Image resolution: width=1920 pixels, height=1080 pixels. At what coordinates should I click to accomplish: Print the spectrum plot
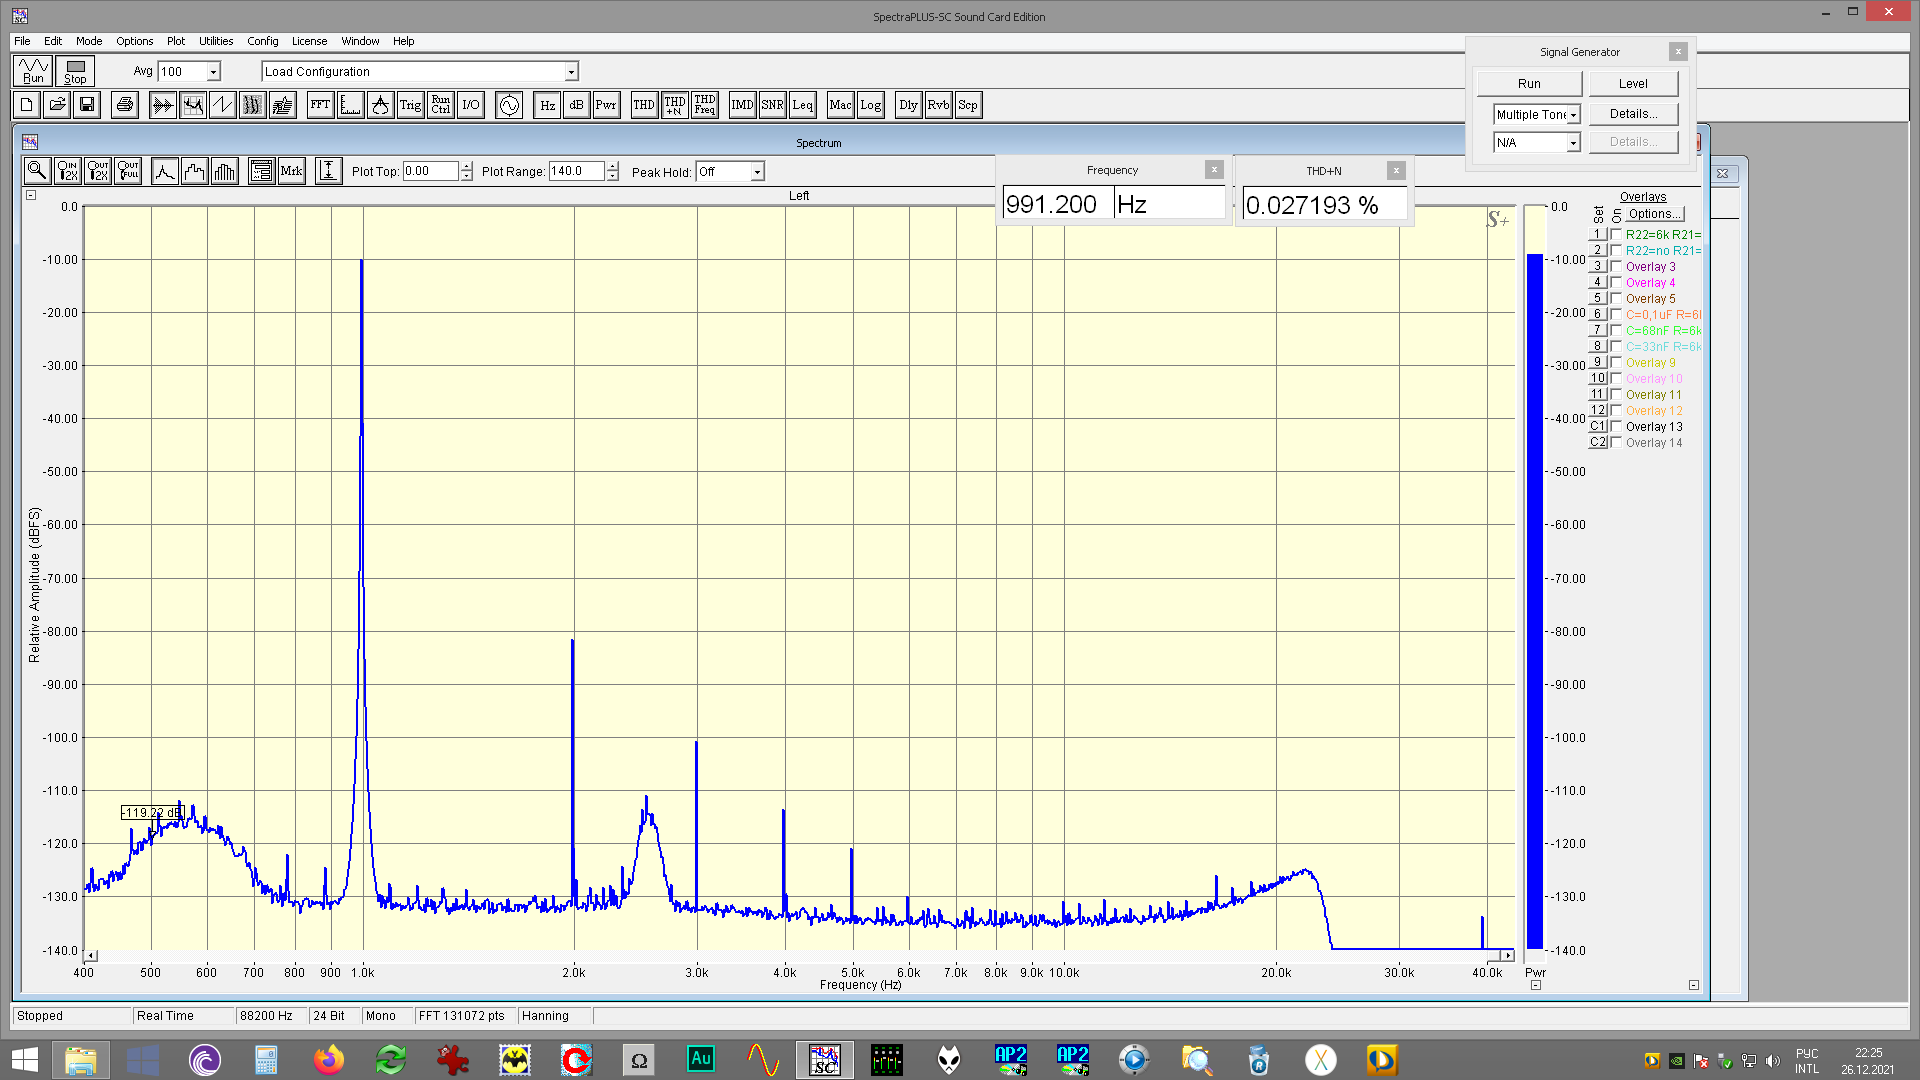125,105
